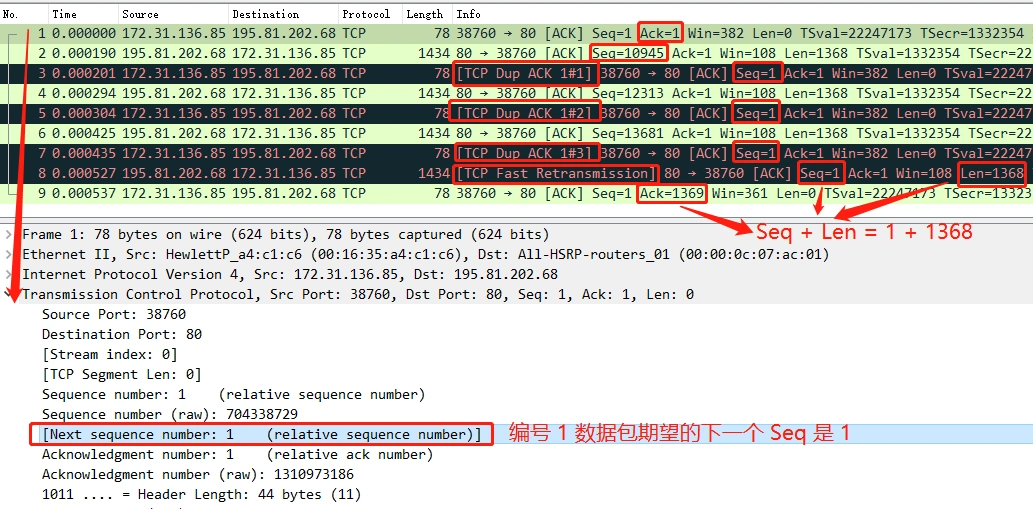
Task: Select the Sequence number (raw) field
Action: pos(170,415)
